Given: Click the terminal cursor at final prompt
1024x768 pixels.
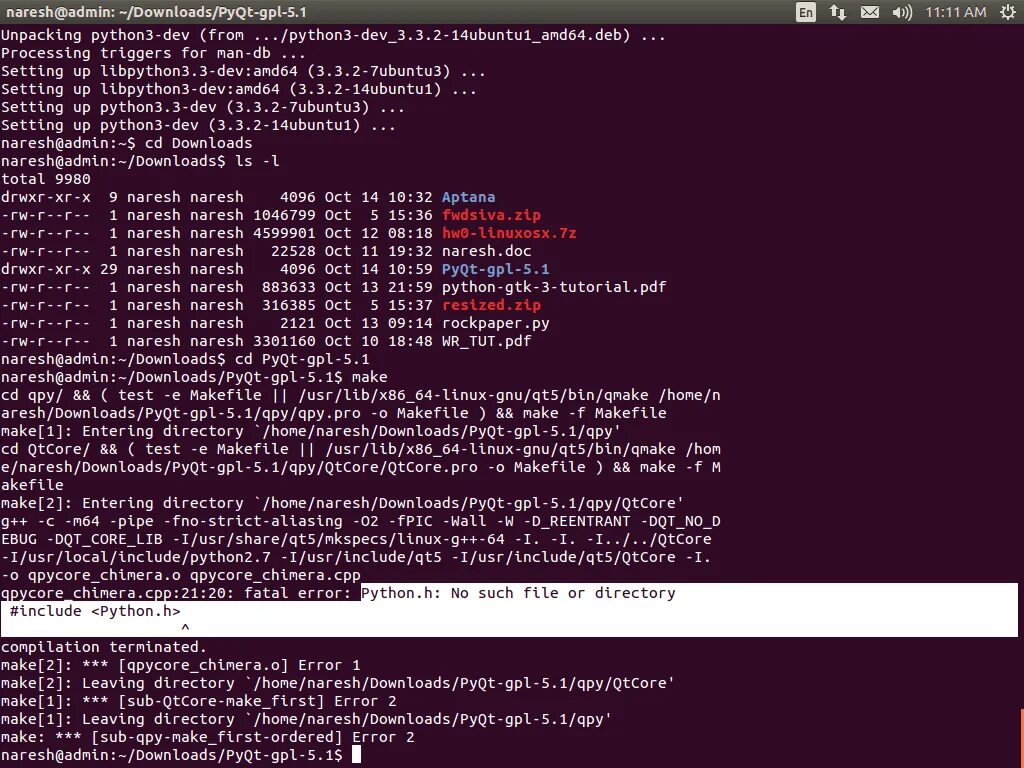Looking at the screenshot, I should 356,755.
